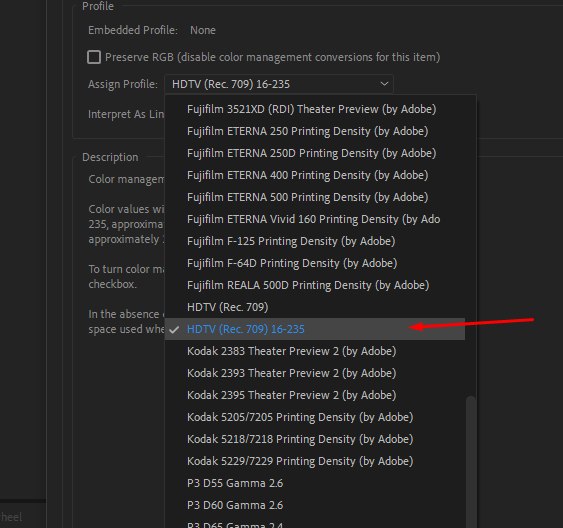
Task: Pick the P3 D55 Gamma 2.6 profile
Action: point(315,483)
